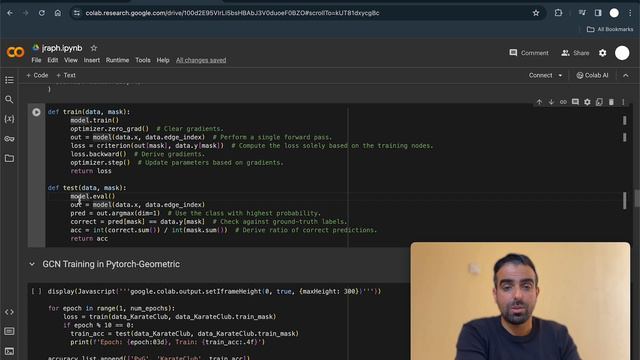This screenshot has width=640, height=360.
Task: Open the Comment button
Action: point(529,53)
